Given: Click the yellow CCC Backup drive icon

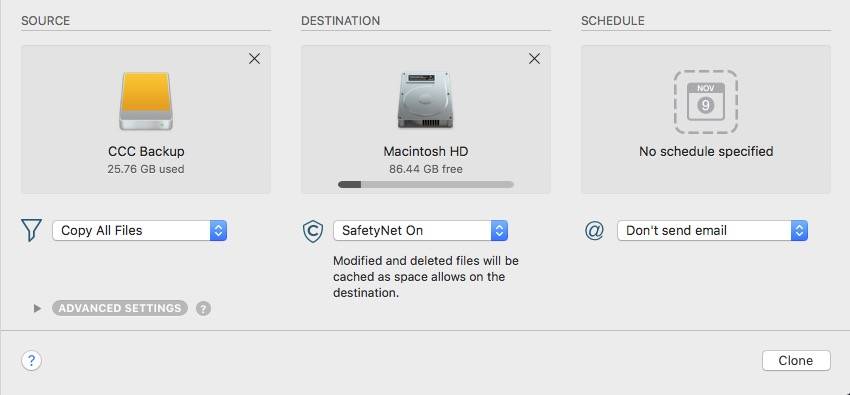Looking at the screenshot, I should coord(146,101).
